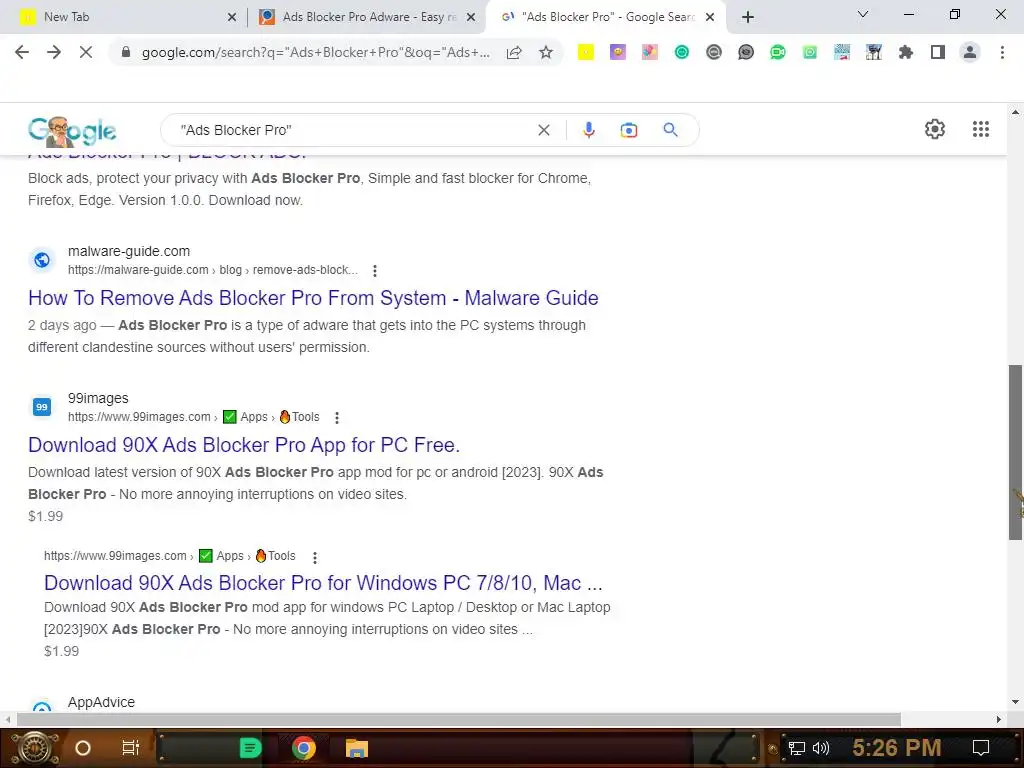Open more options for second 99images result
Screen dimensions: 1024x768
pos(315,557)
